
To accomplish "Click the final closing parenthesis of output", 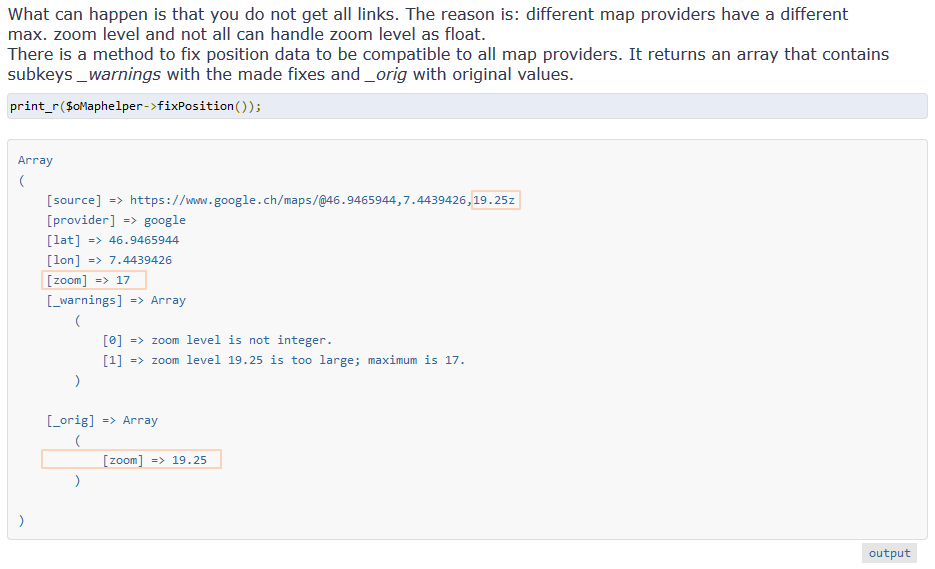I will pos(21,520).
